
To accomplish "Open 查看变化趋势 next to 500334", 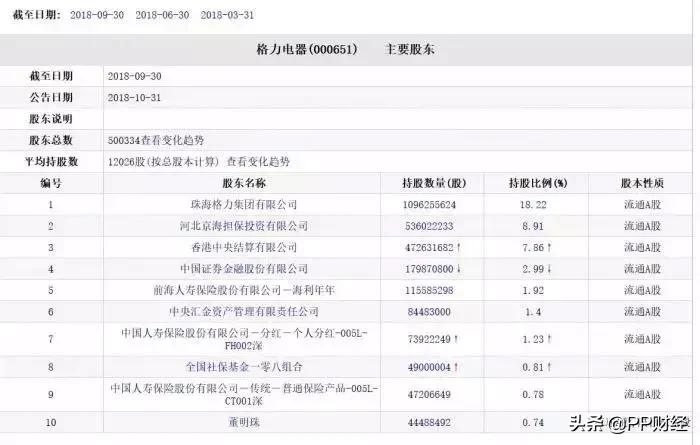I will tap(173, 141).
